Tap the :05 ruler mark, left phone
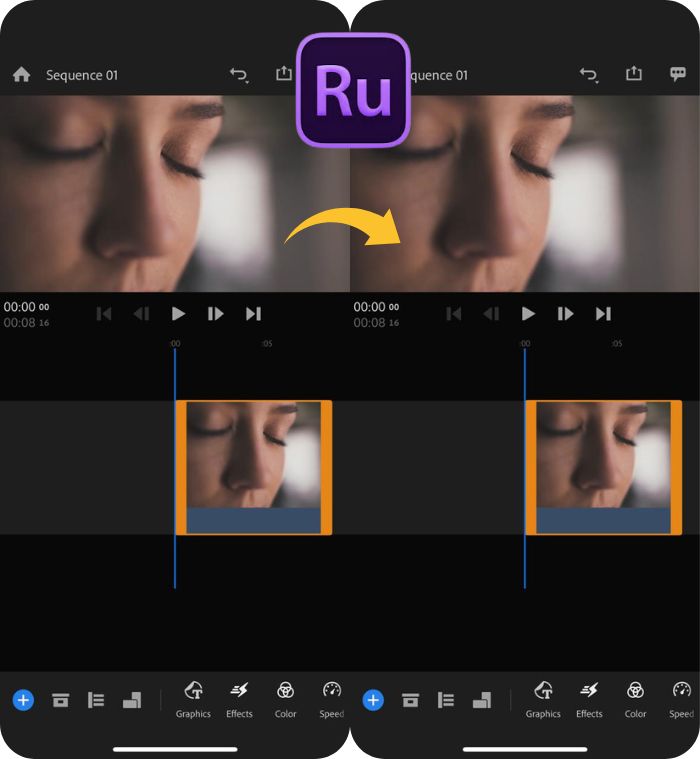The height and width of the screenshot is (759, 700). click(x=267, y=343)
